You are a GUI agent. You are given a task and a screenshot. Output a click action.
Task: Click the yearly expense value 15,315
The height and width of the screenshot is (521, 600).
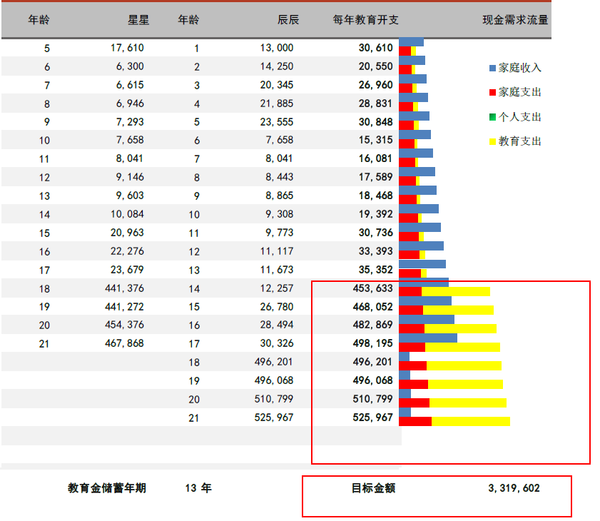376,140
